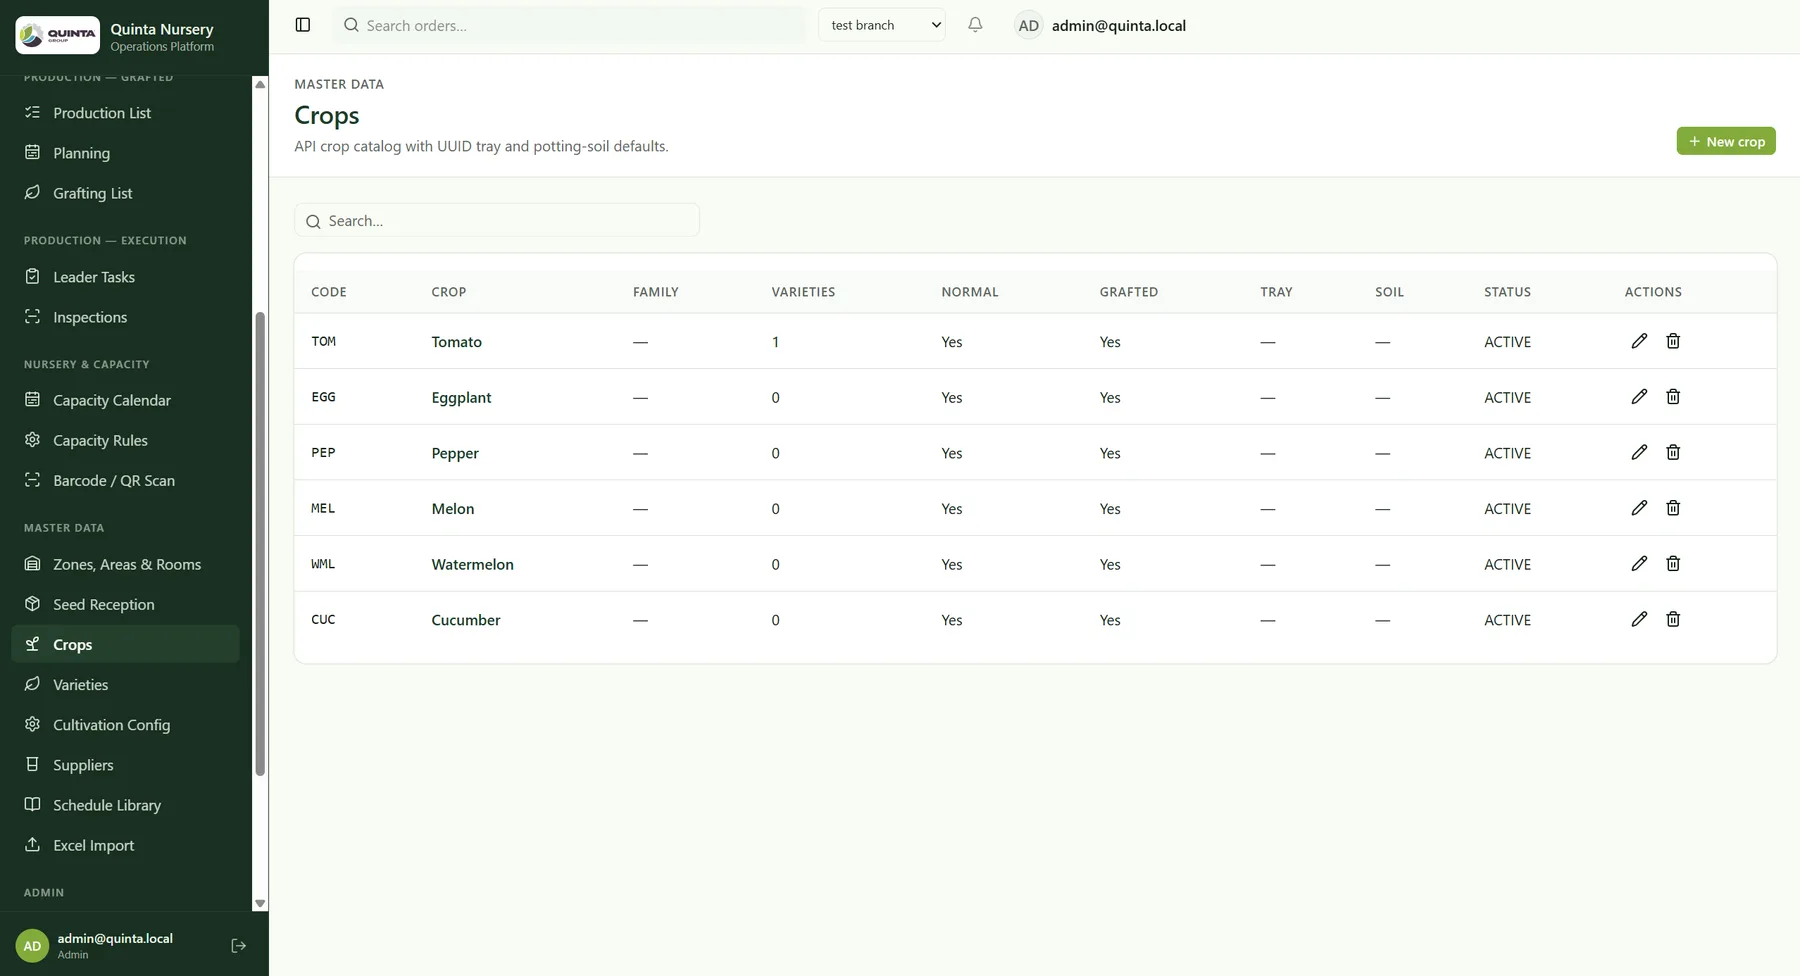Edit the Watermelon crop row
The height and width of the screenshot is (976, 1800).
point(1639,564)
